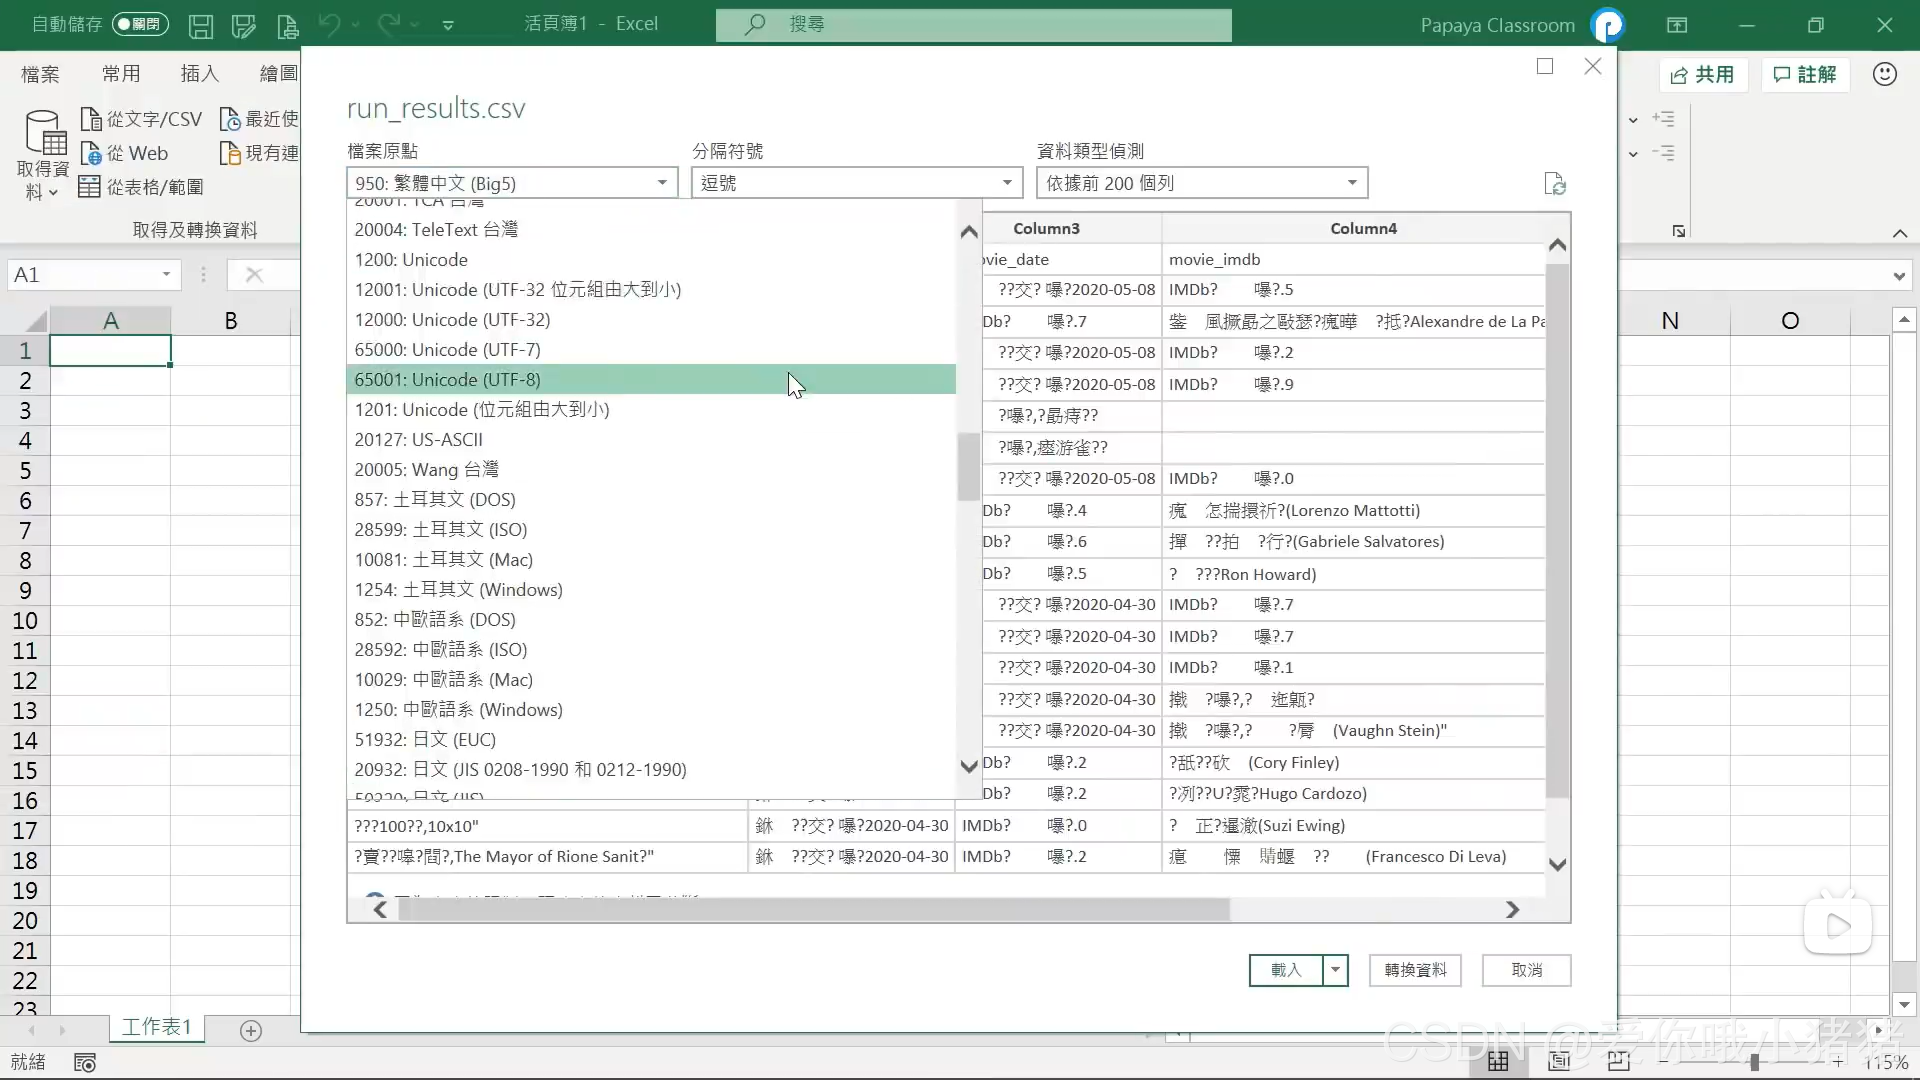Open the delimiter (分隔符號) dropdown
The image size is (1920, 1080).
[x=856, y=183]
